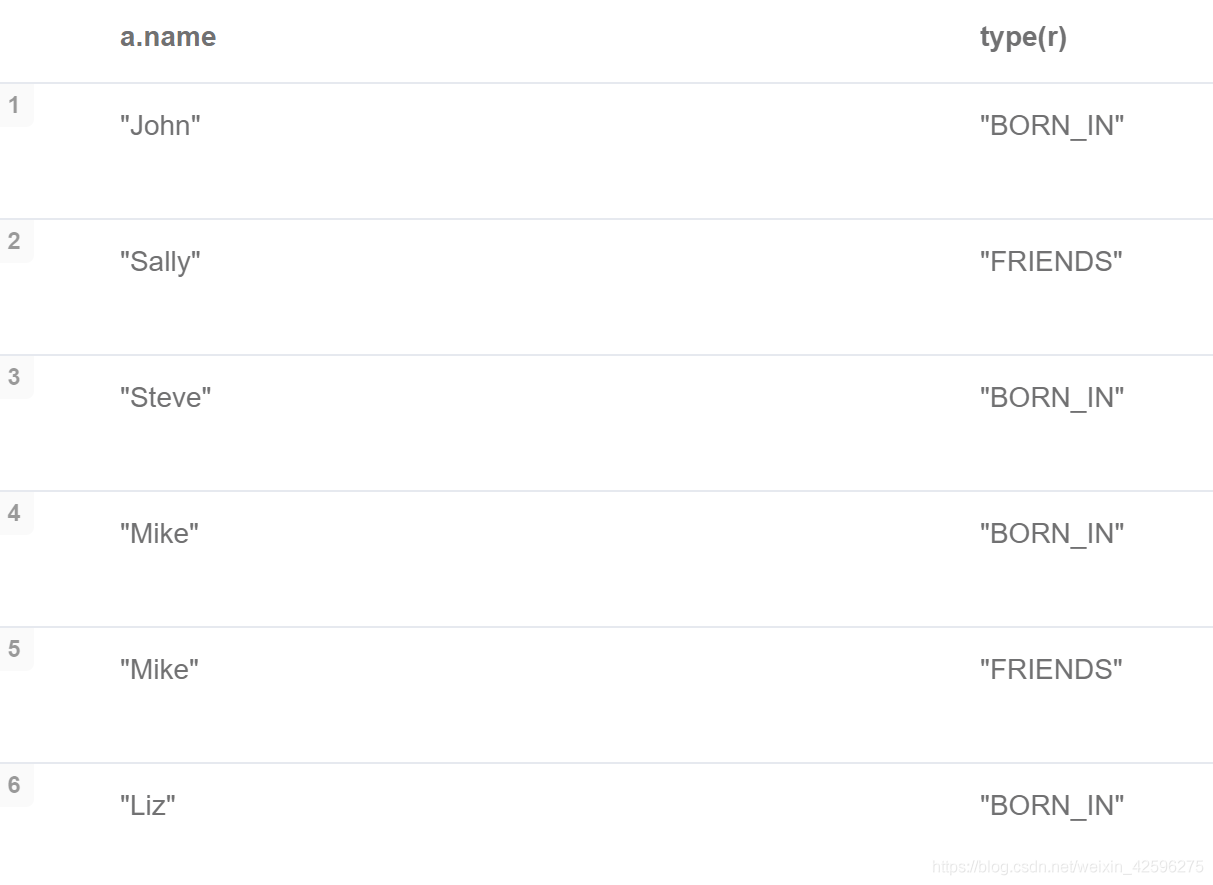Select row number 5 index cell
Image resolution: width=1213 pixels, height=885 pixels.
pyautogui.click(x=14, y=649)
